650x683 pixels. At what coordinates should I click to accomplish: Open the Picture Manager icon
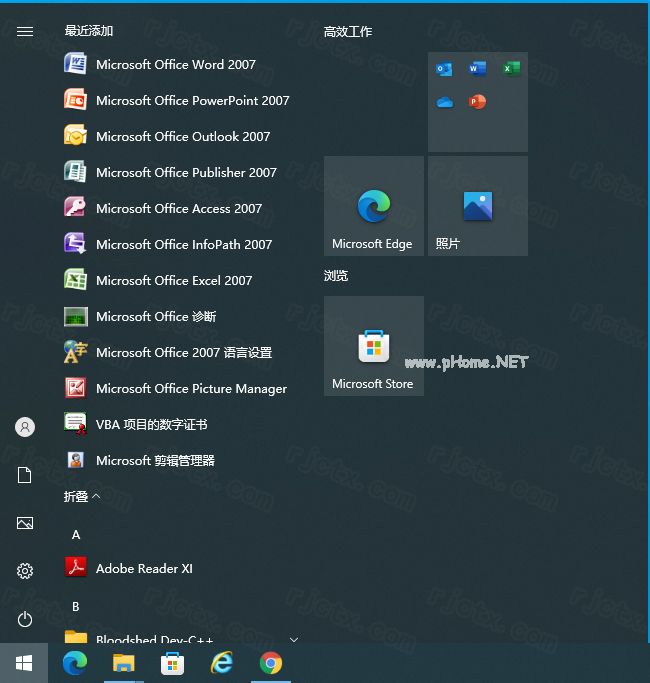click(x=75, y=388)
